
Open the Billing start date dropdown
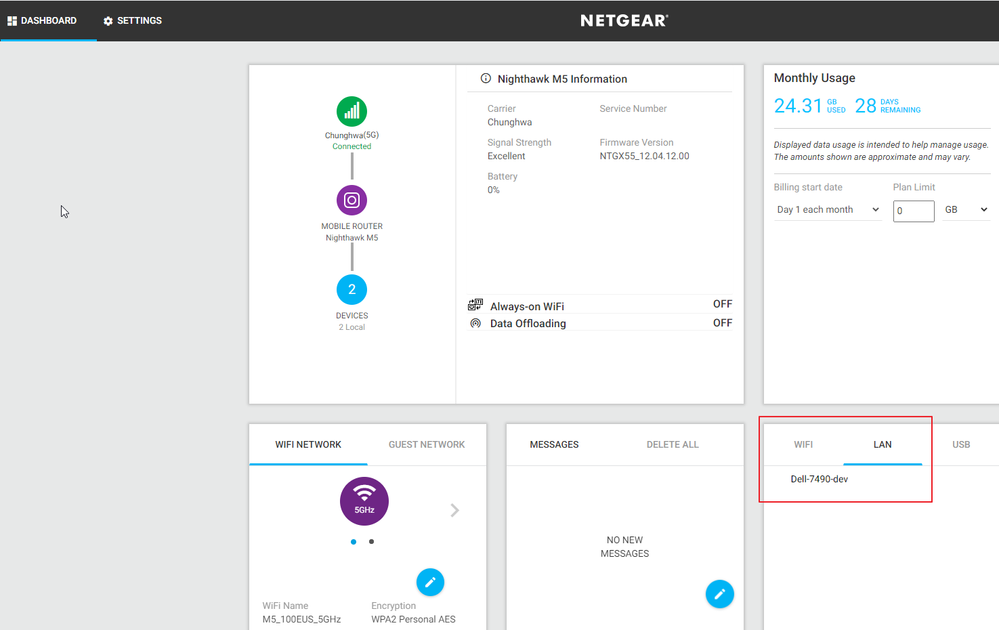click(827, 210)
